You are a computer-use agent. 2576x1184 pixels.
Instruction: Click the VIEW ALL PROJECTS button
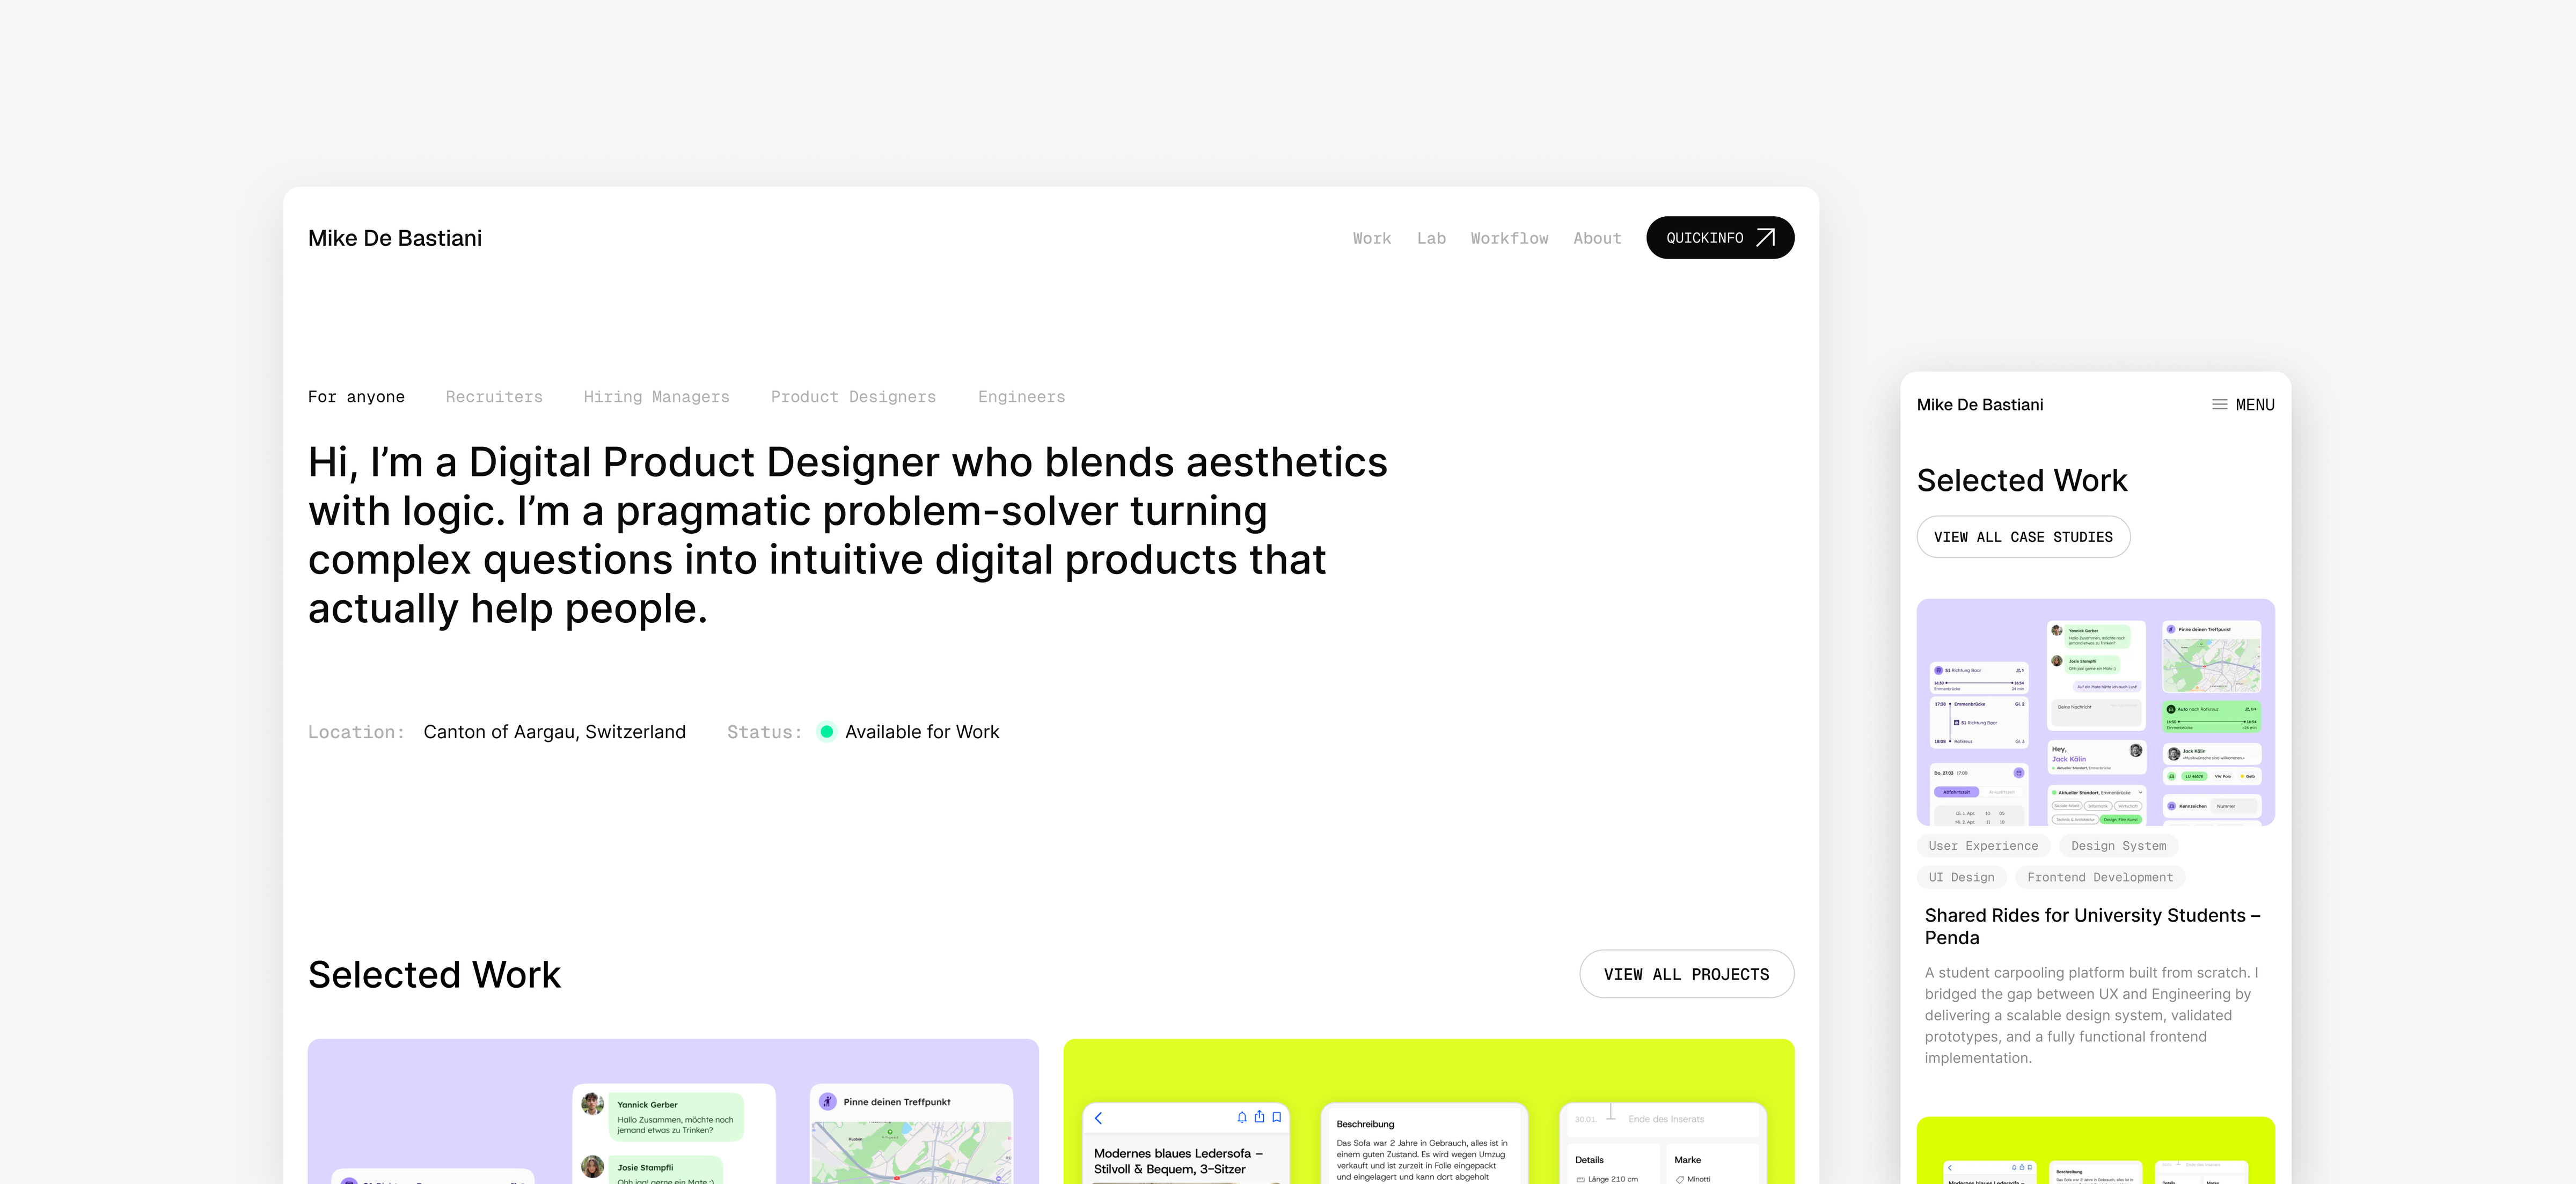pyautogui.click(x=1686, y=974)
